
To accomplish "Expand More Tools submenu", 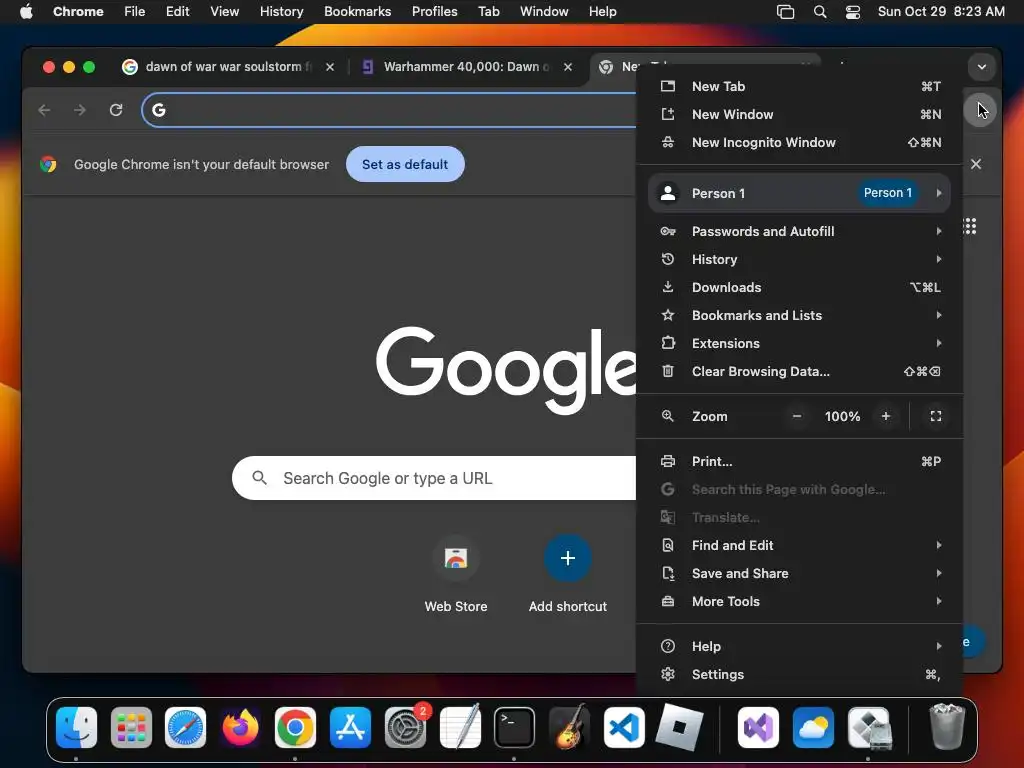I will point(799,601).
